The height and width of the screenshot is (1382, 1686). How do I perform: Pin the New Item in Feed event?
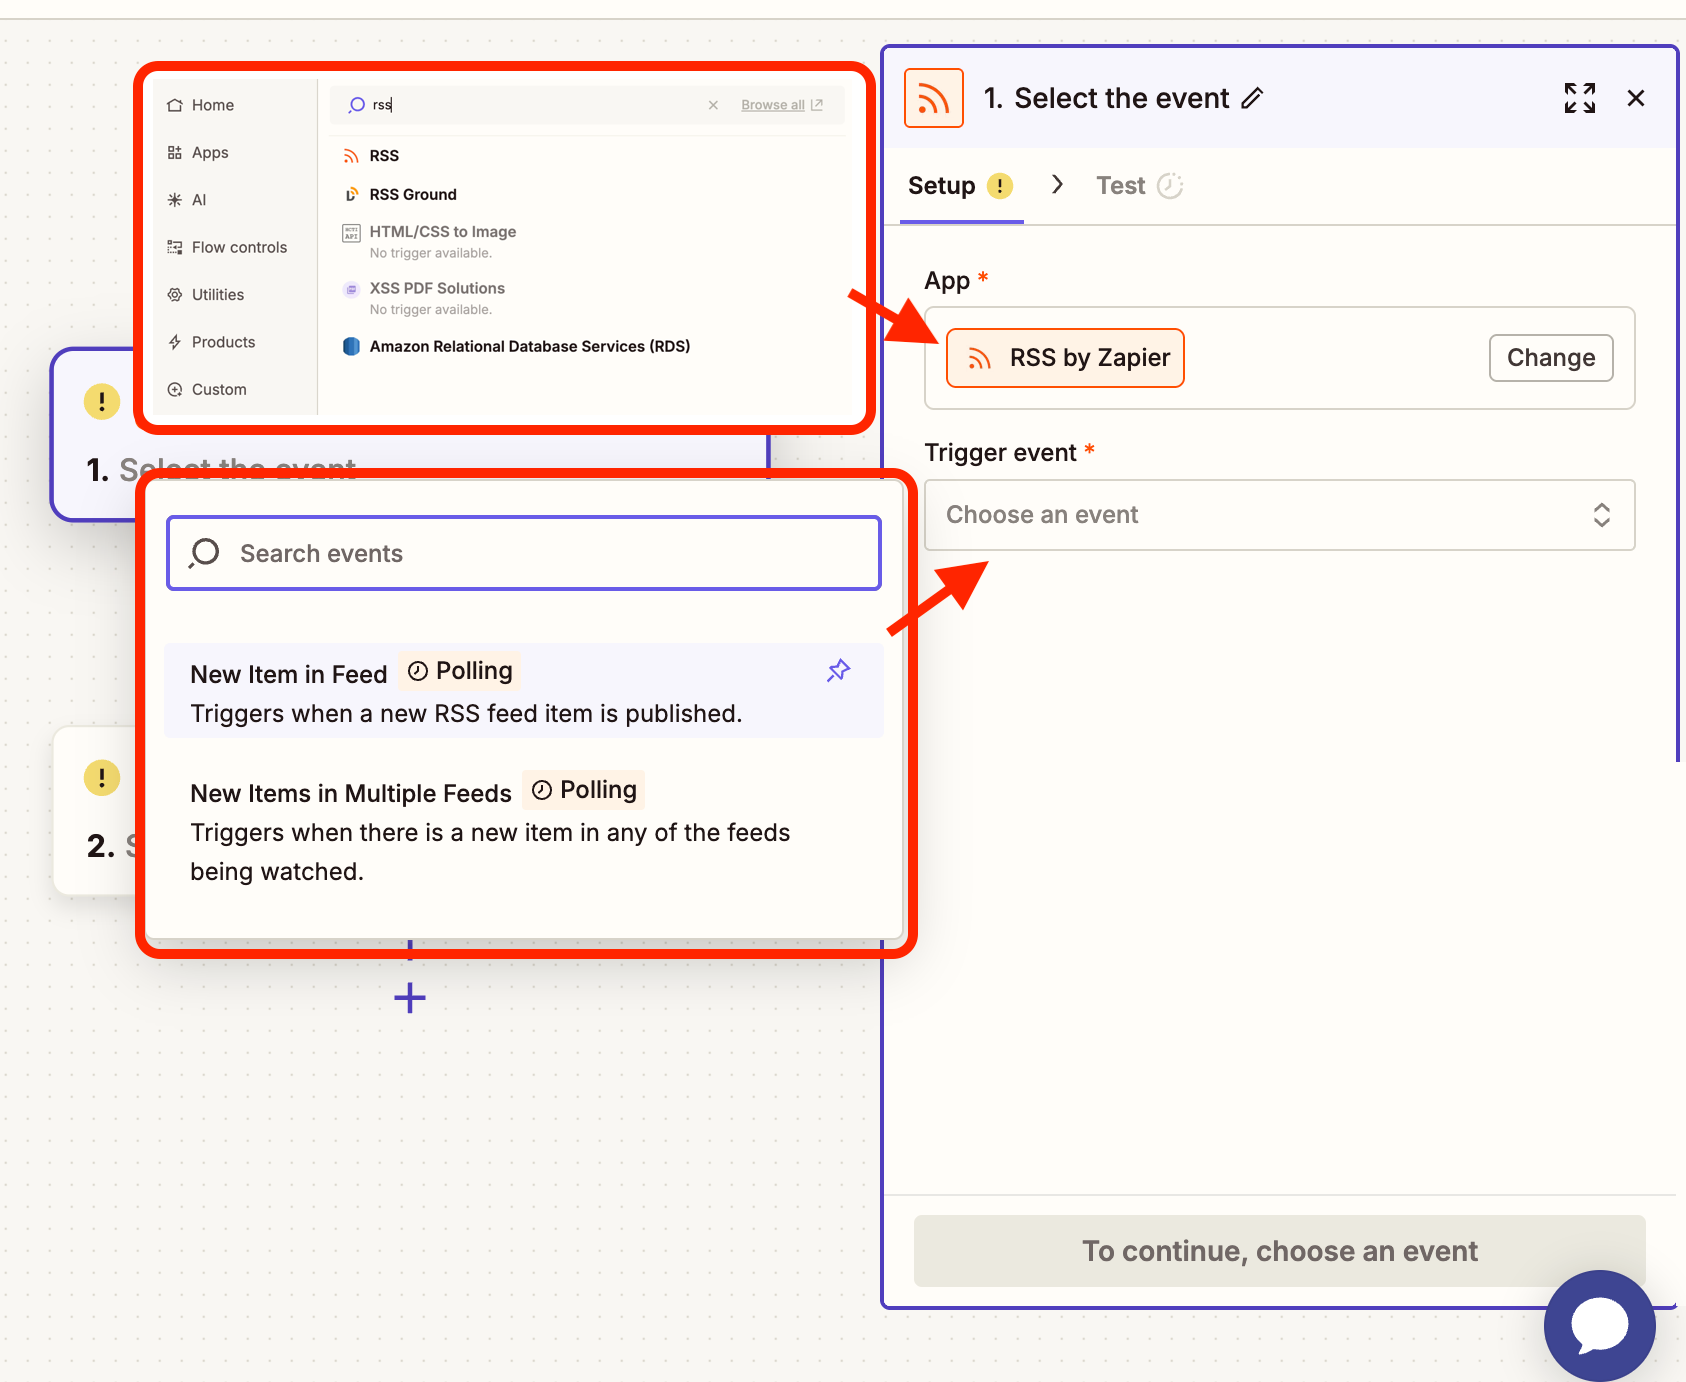(838, 671)
